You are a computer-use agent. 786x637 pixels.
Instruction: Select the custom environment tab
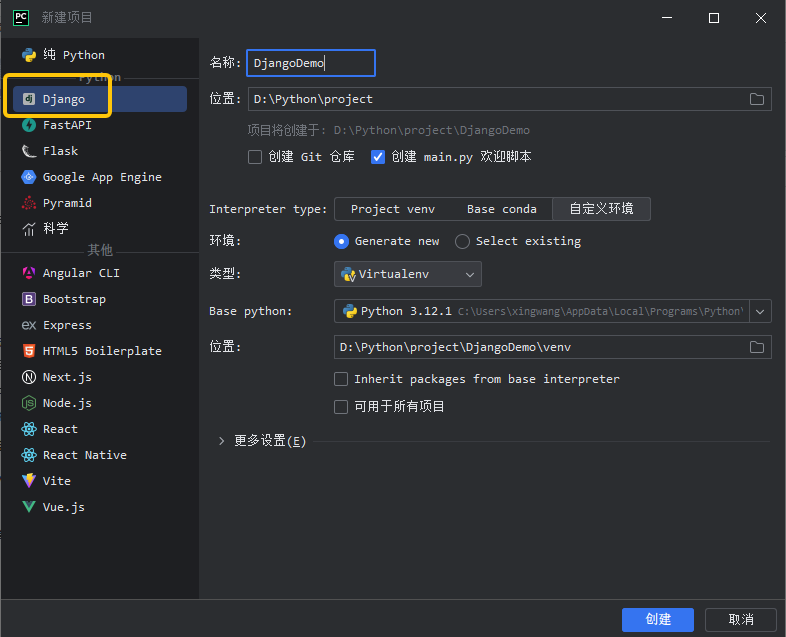[601, 209]
